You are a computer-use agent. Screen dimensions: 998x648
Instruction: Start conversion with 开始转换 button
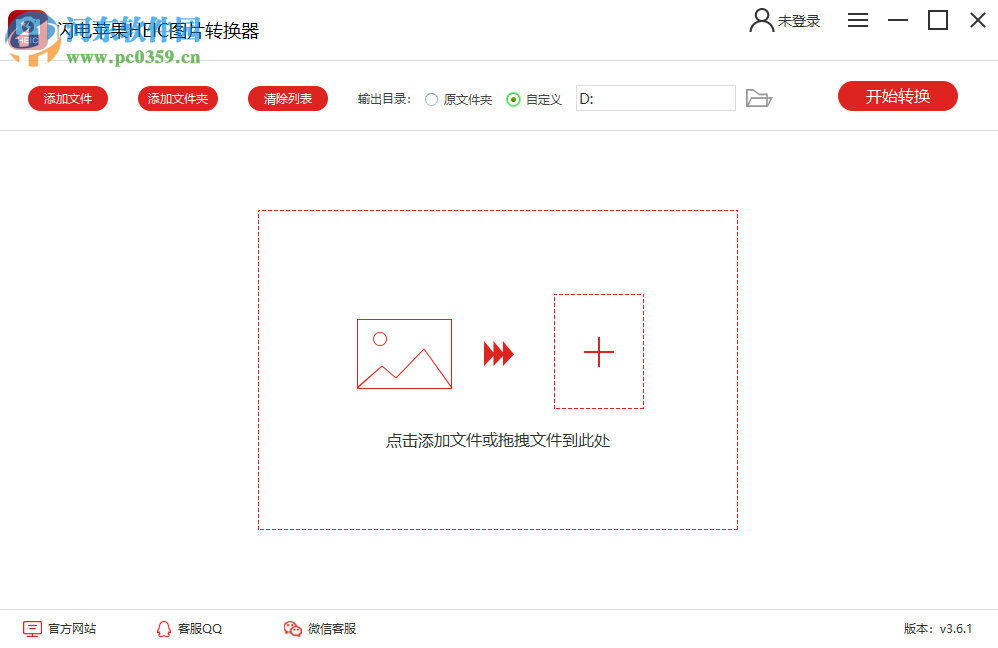[897, 96]
